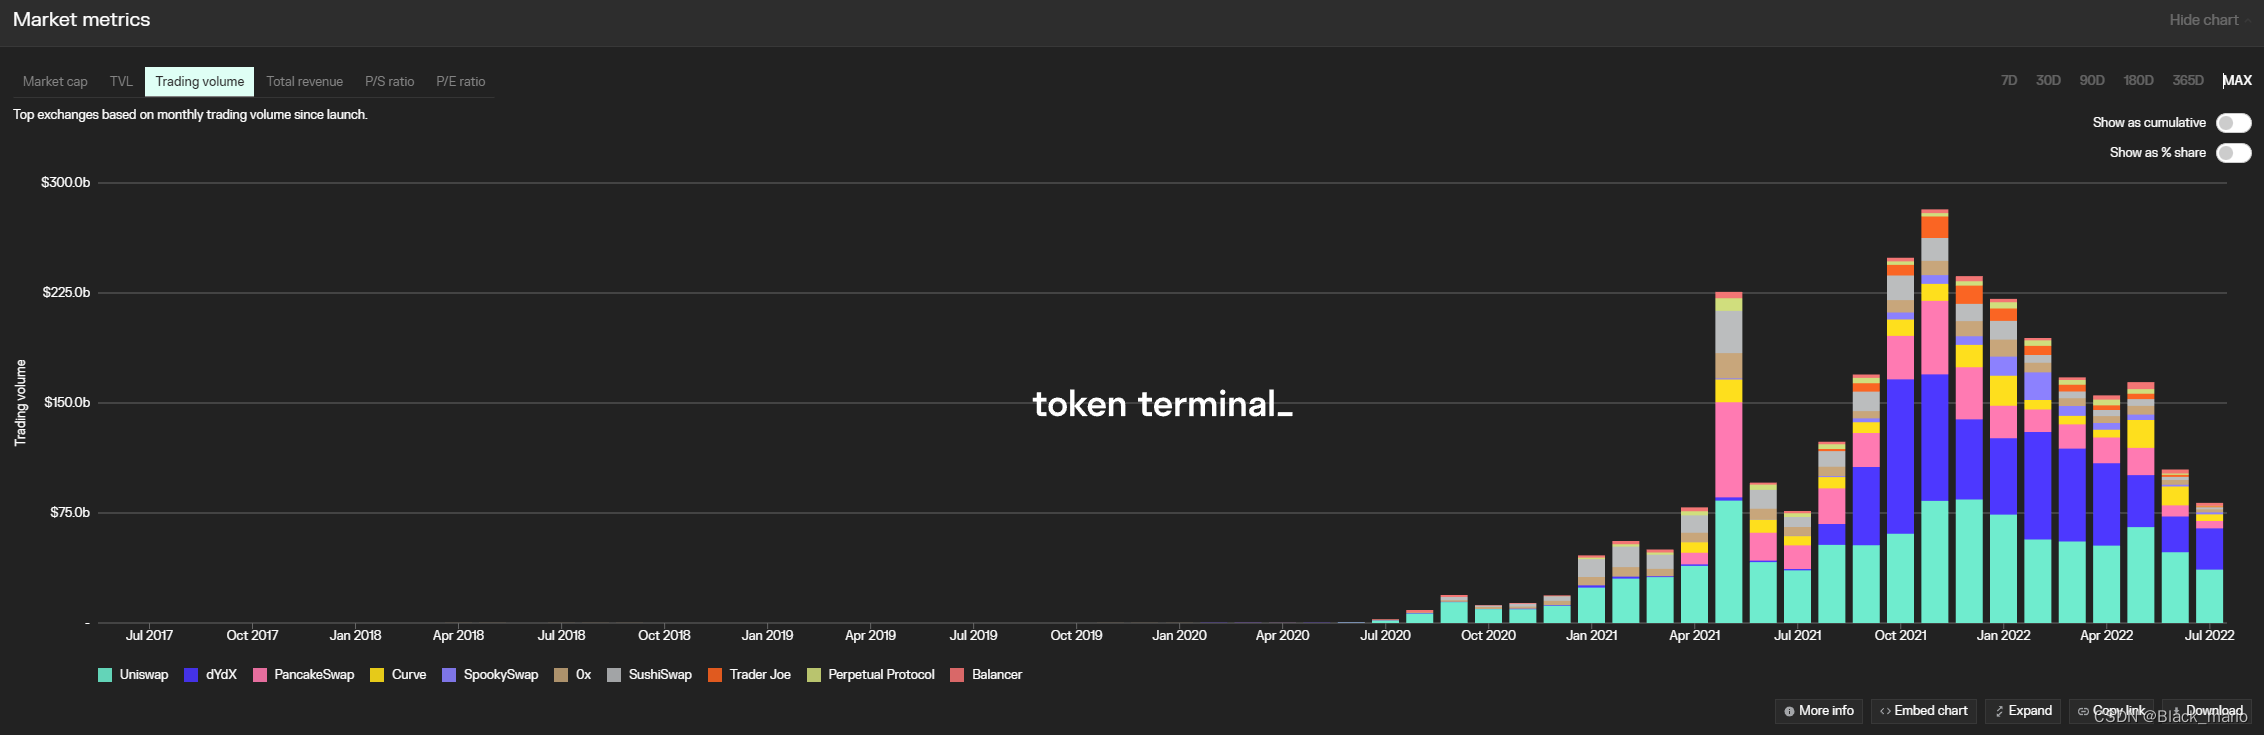Enable Show as % share switch

click(2234, 153)
